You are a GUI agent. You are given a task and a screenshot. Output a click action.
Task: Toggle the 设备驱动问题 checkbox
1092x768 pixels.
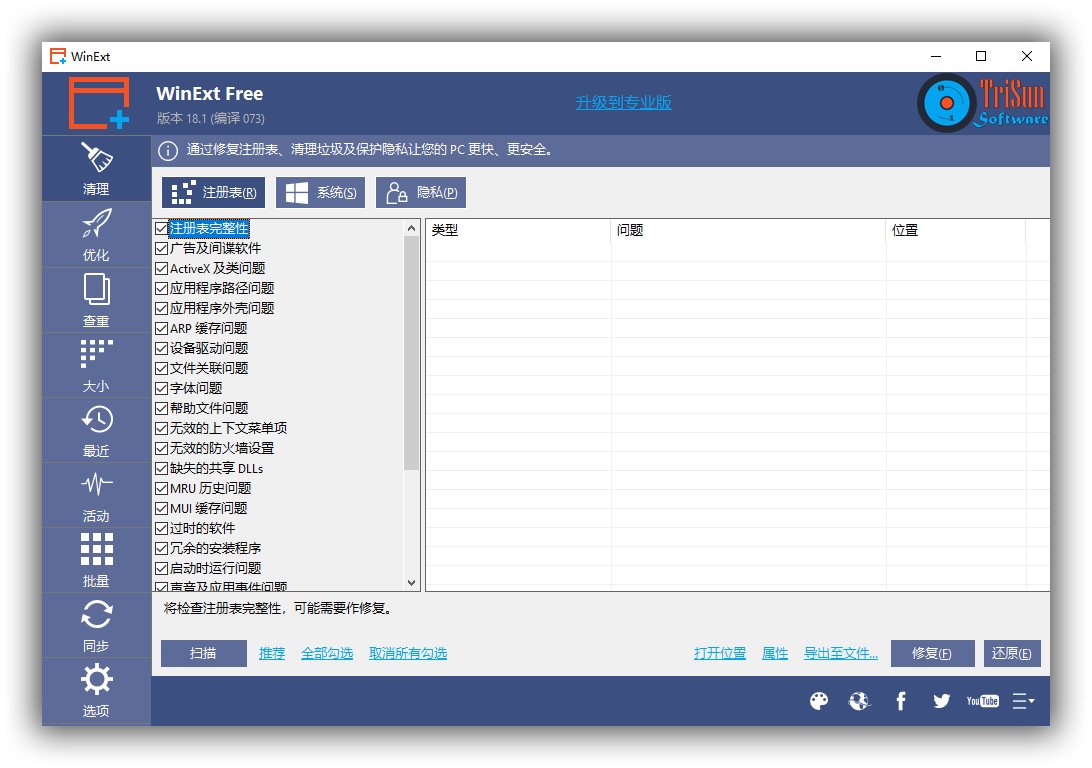click(162, 349)
